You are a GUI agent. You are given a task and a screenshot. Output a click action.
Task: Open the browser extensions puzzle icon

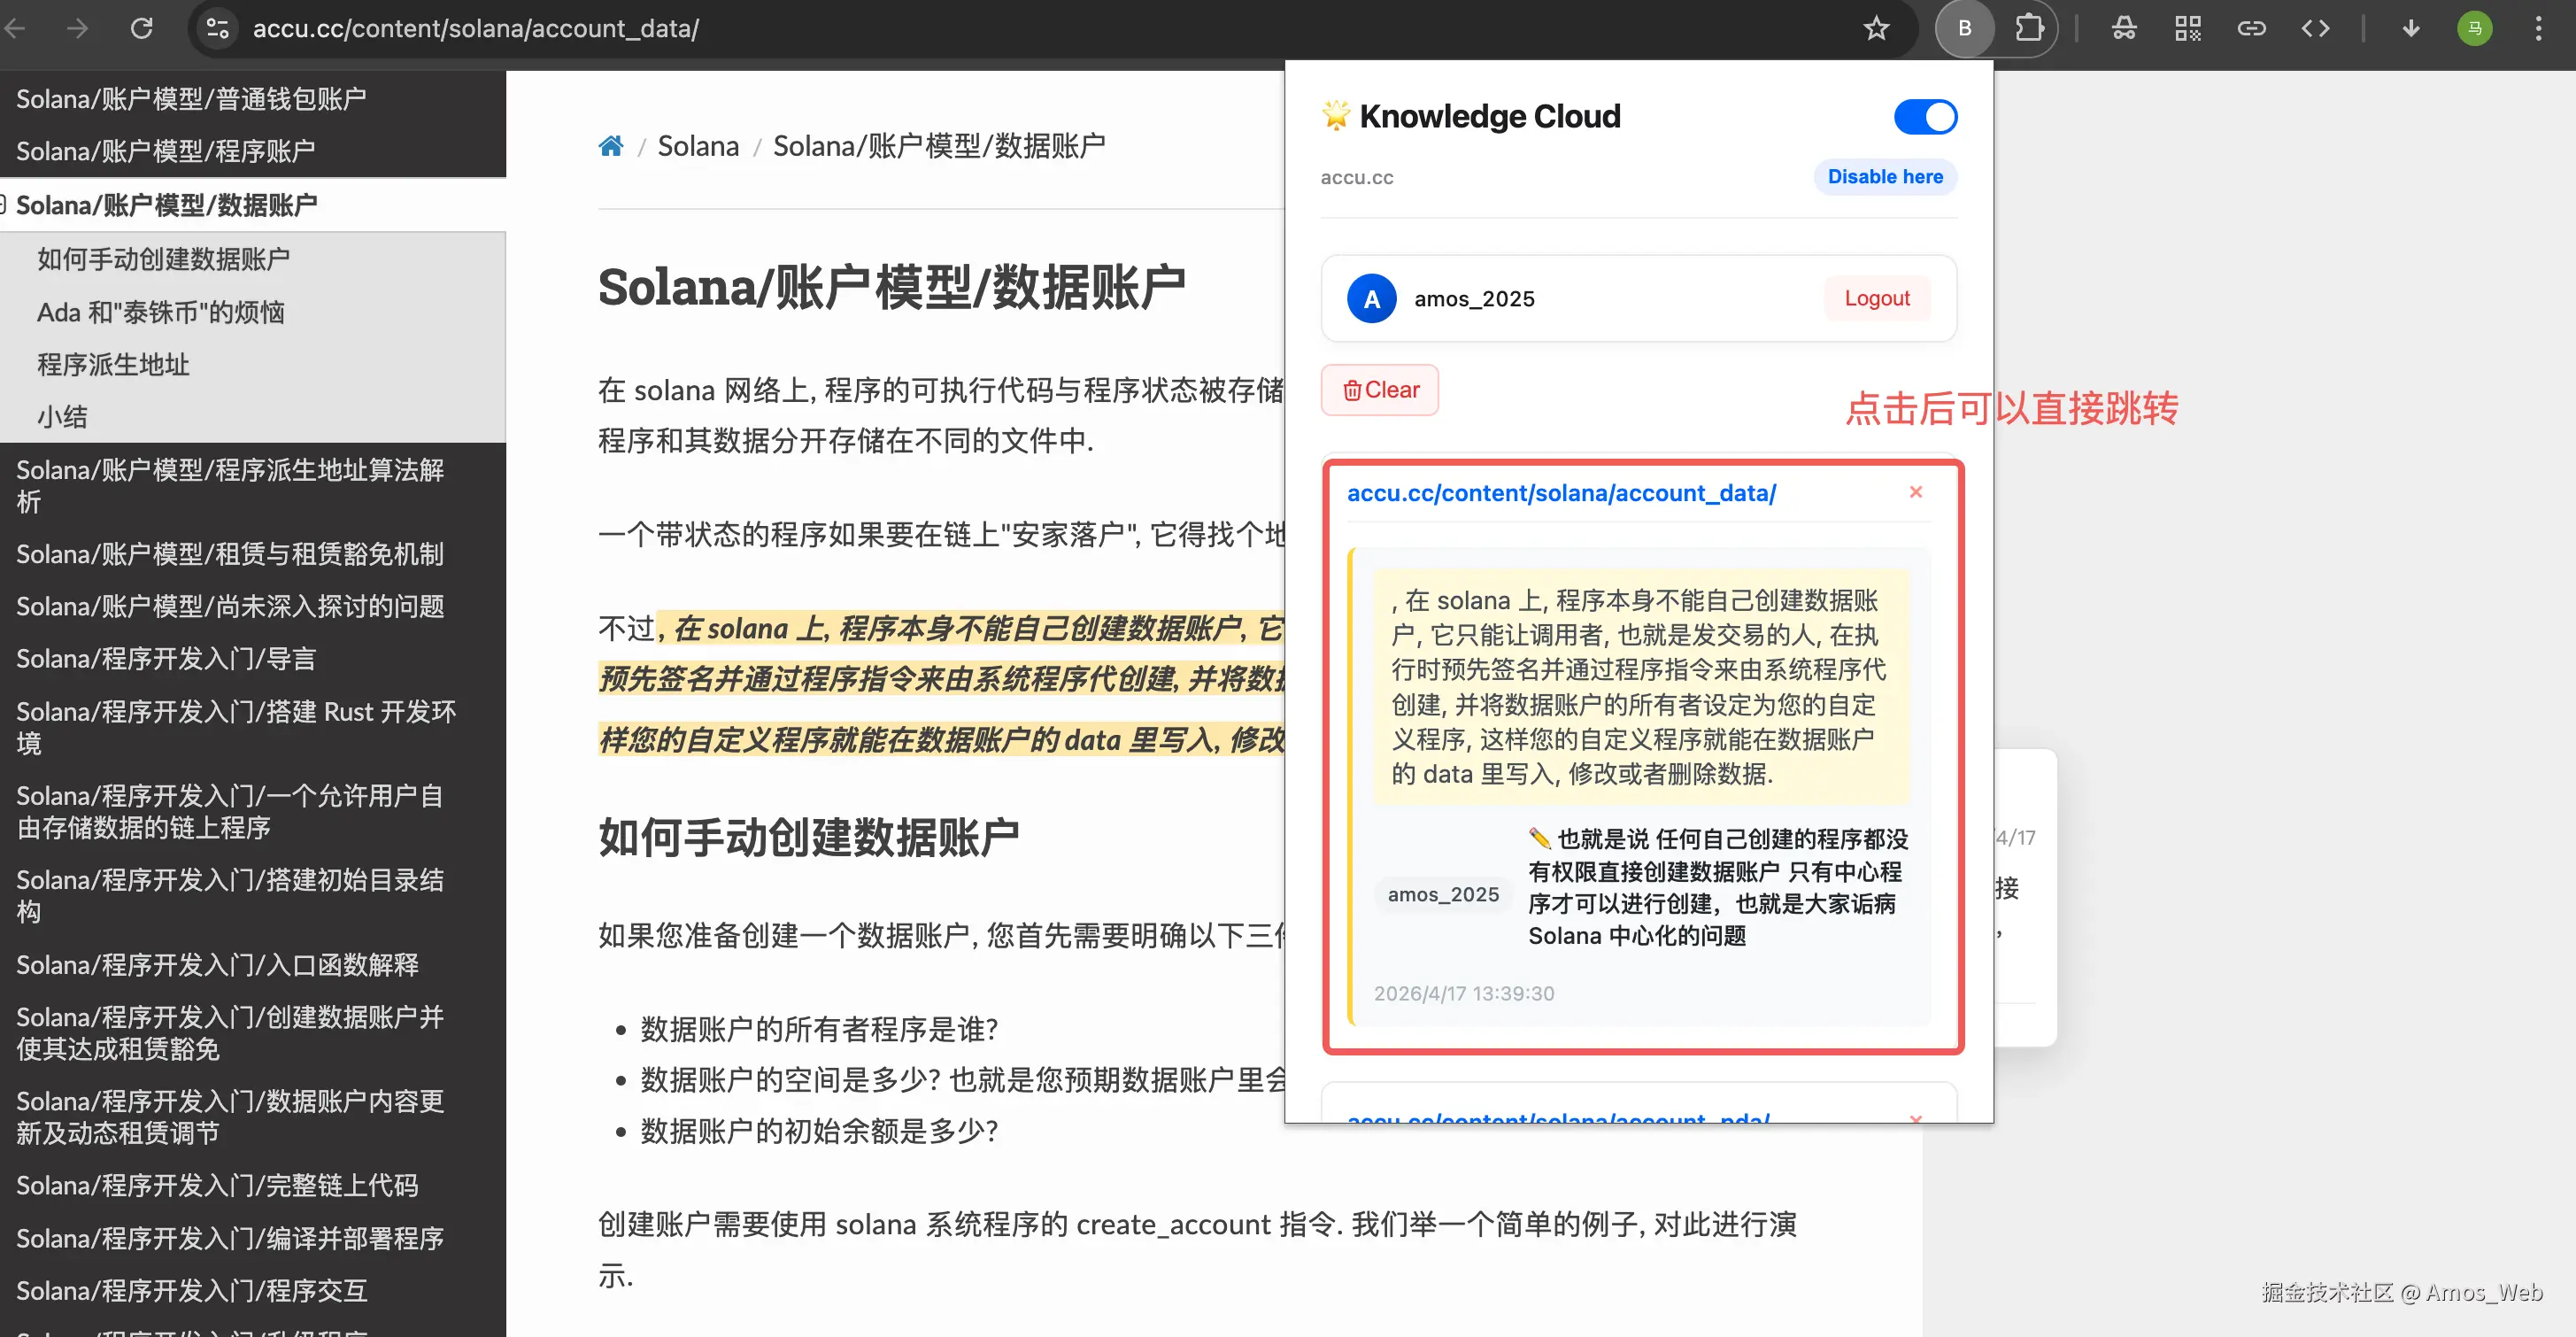click(2029, 28)
